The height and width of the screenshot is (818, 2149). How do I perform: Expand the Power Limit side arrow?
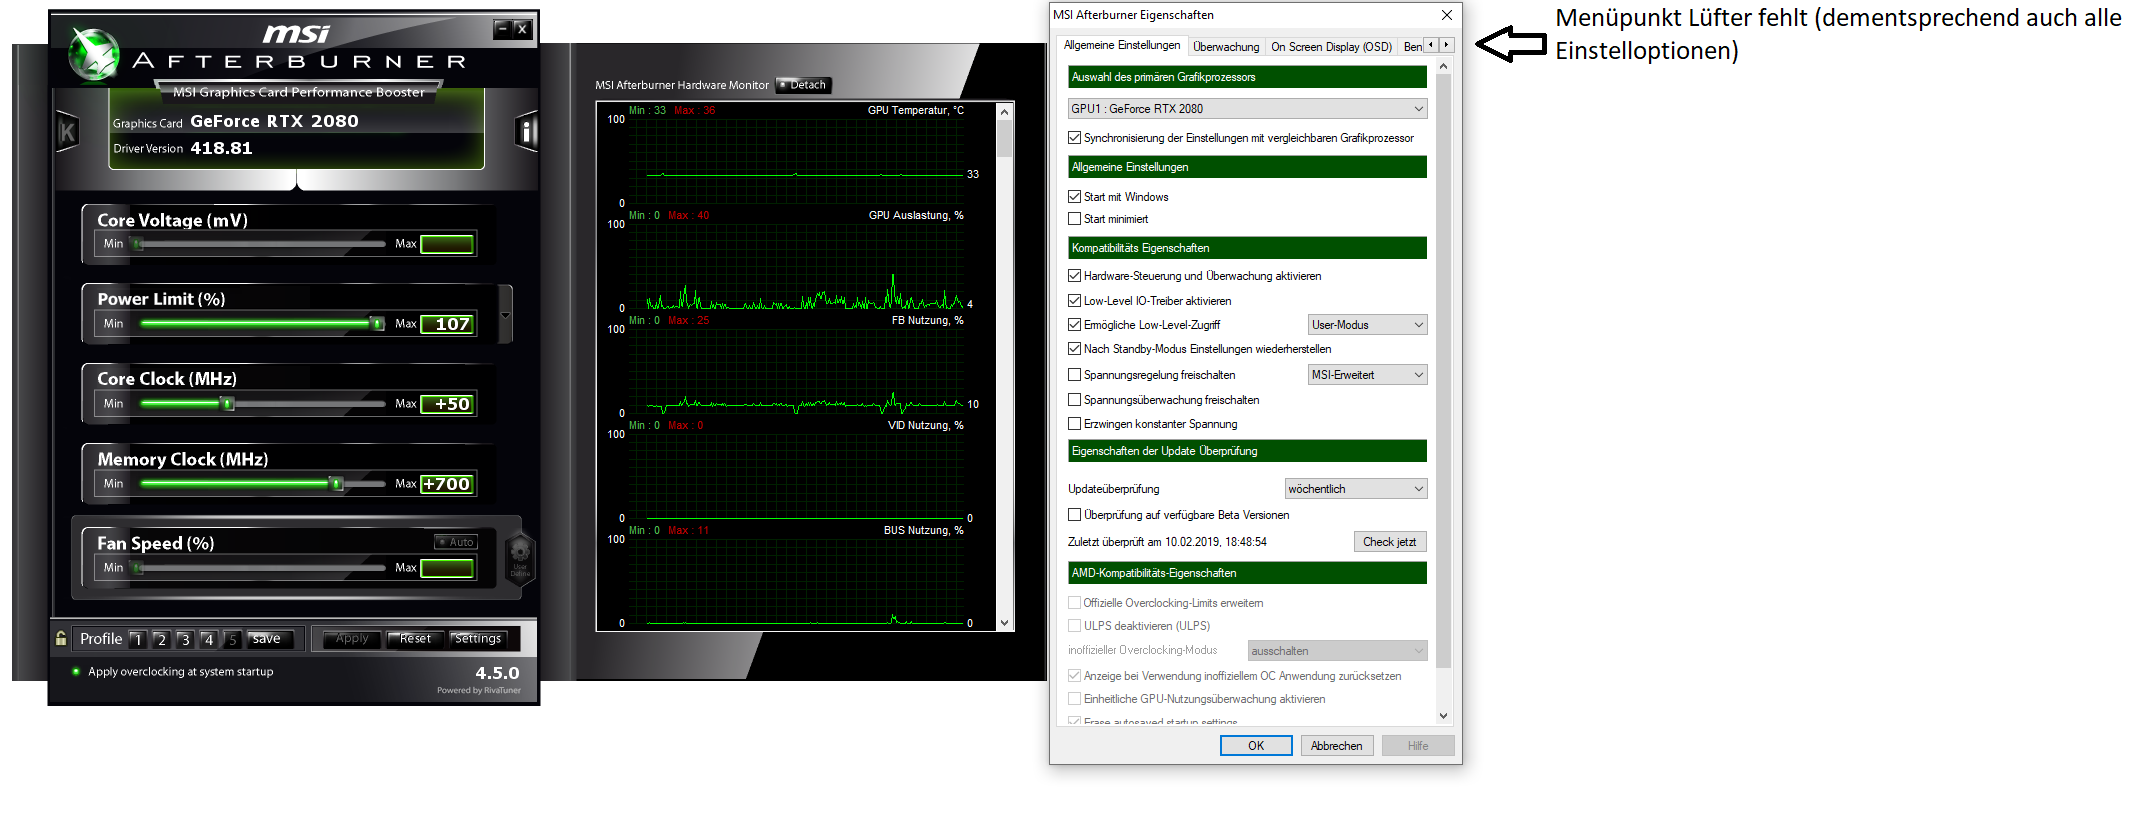point(505,314)
